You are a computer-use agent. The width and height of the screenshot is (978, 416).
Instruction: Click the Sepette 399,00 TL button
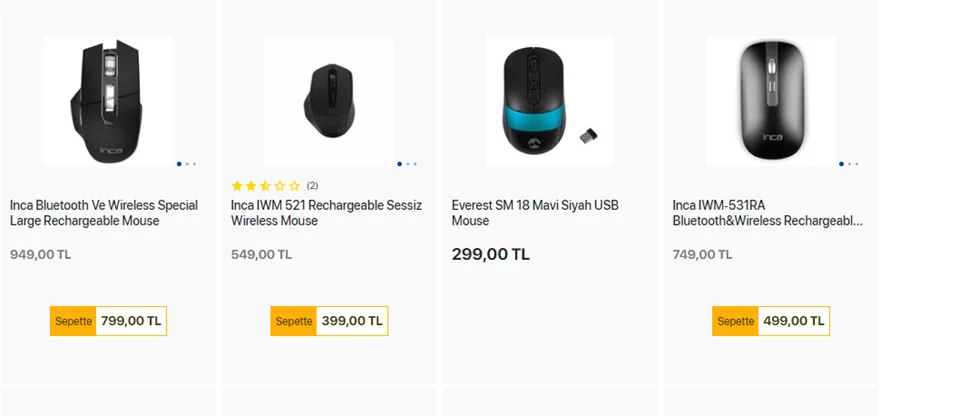pyautogui.click(x=328, y=321)
